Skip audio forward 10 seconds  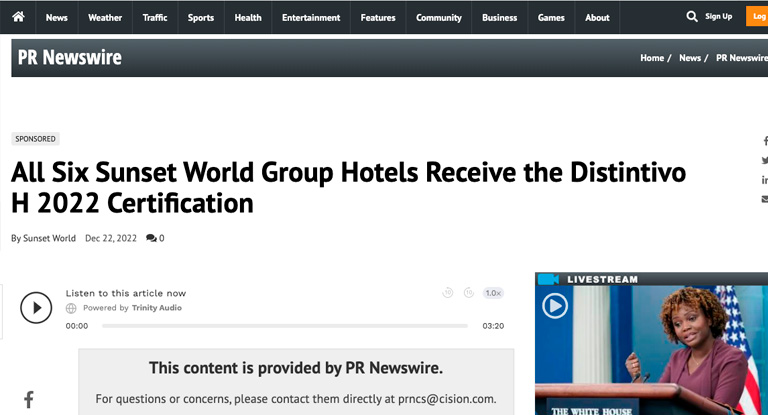tap(469, 293)
